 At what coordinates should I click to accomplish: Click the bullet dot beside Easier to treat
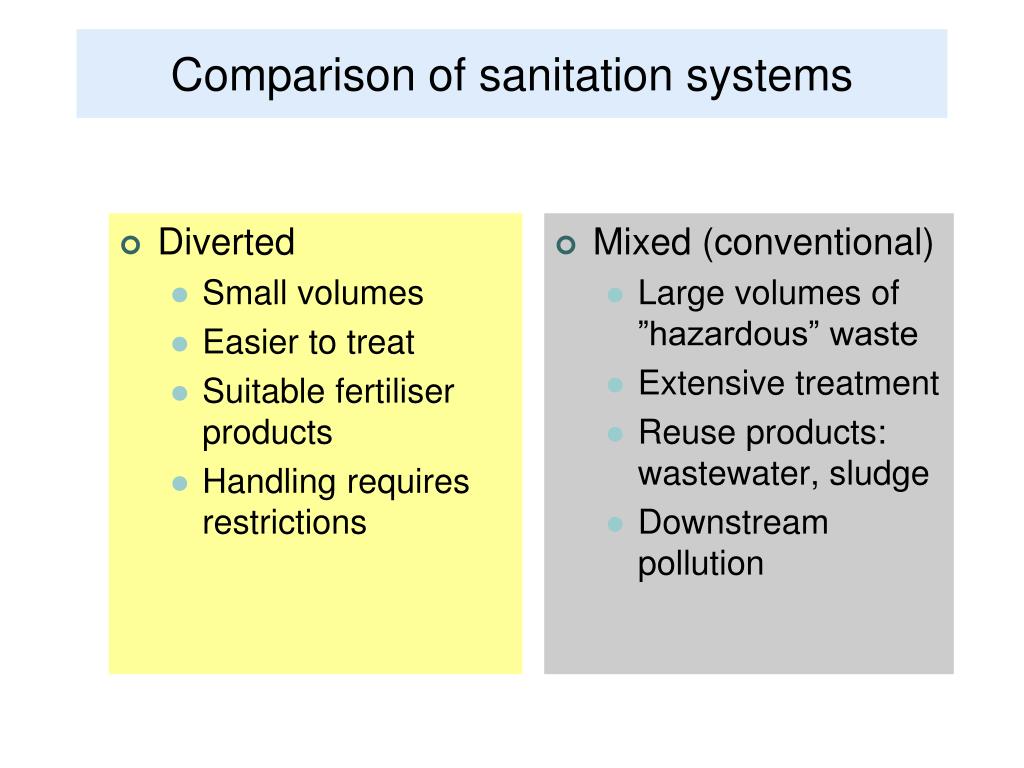click(180, 344)
